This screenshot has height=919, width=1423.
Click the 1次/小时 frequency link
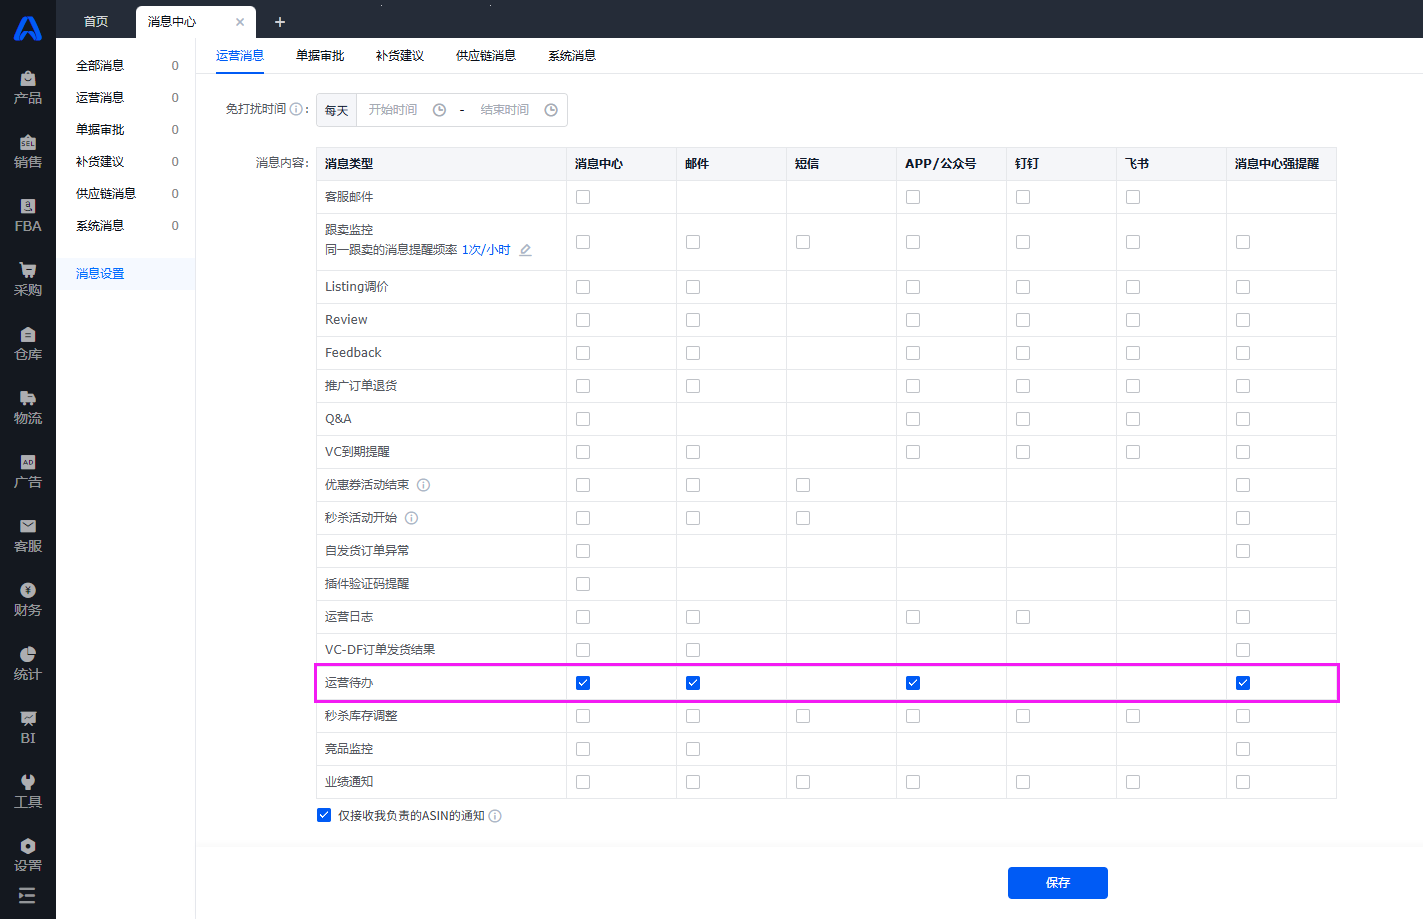[486, 250]
